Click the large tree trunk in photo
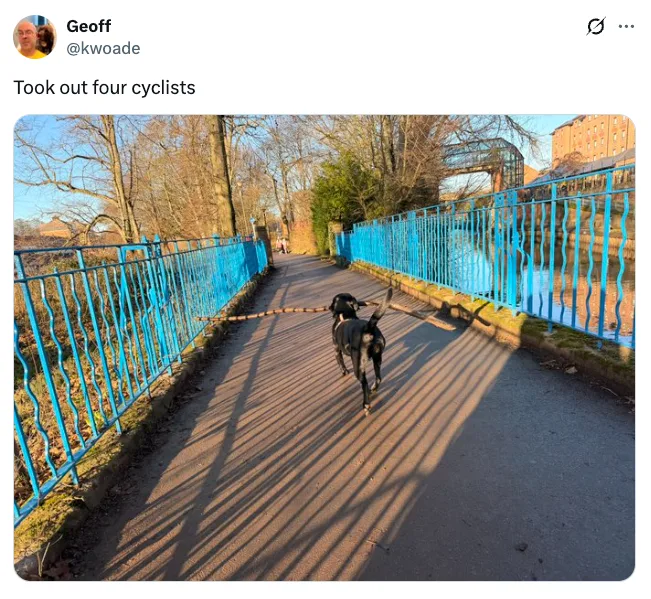The image size is (651, 599). pyautogui.click(x=222, y=176)
